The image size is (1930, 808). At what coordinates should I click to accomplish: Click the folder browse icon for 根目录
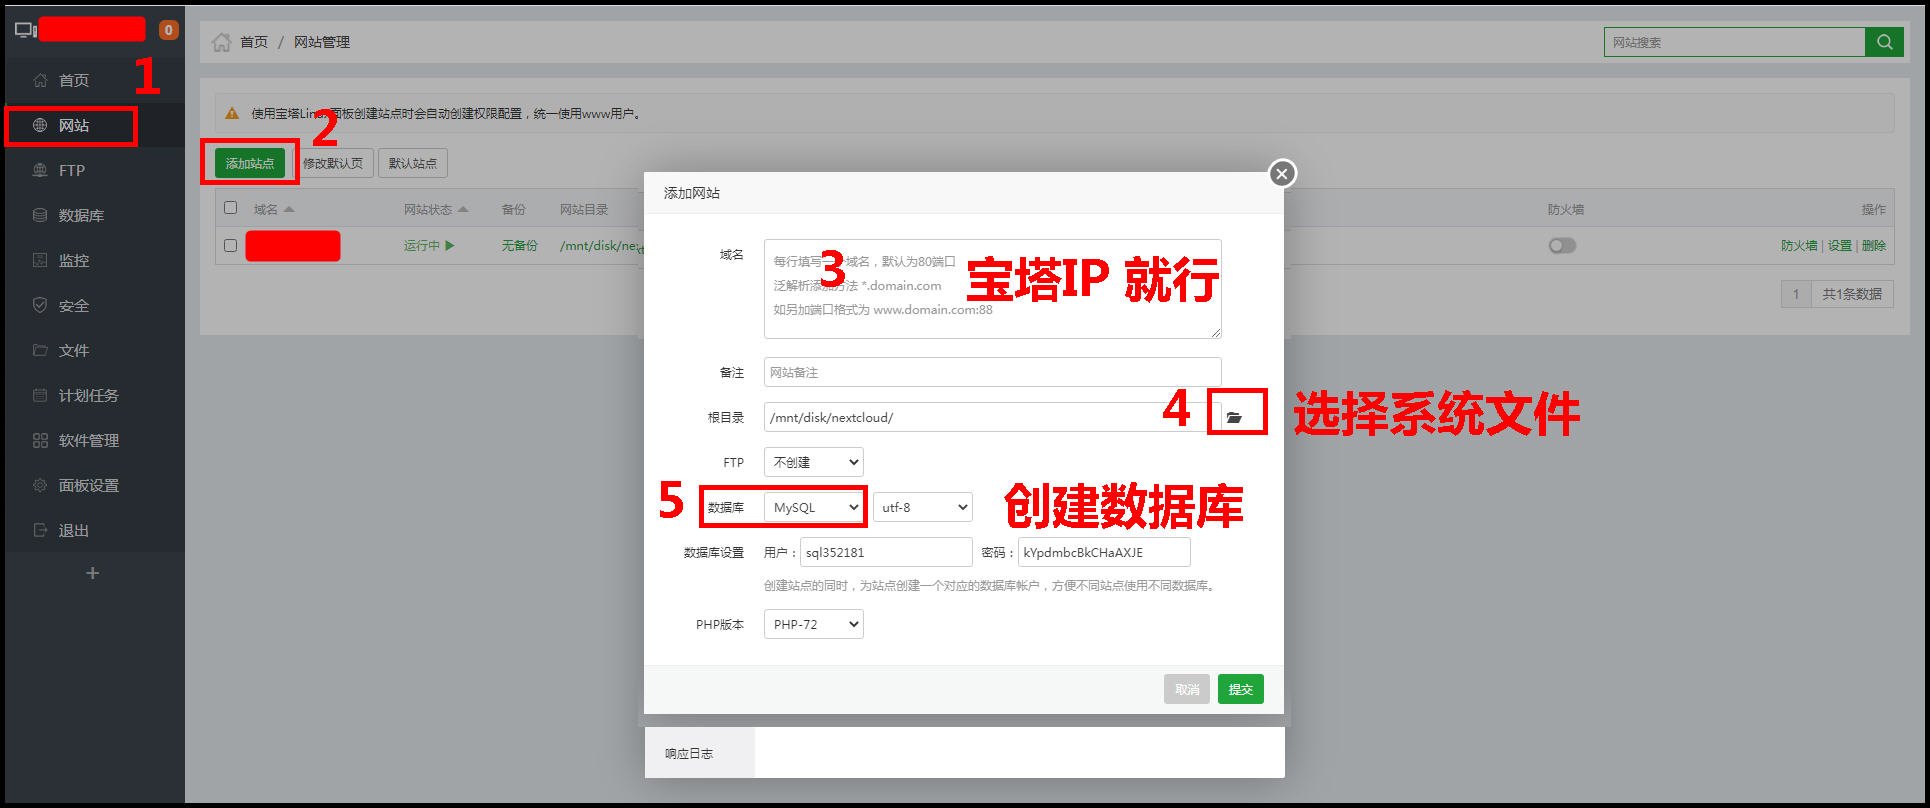coord(1235,417)
